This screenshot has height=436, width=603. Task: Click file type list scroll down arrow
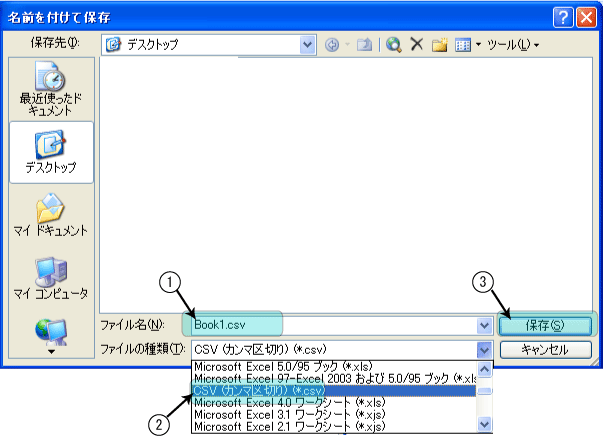485,424
